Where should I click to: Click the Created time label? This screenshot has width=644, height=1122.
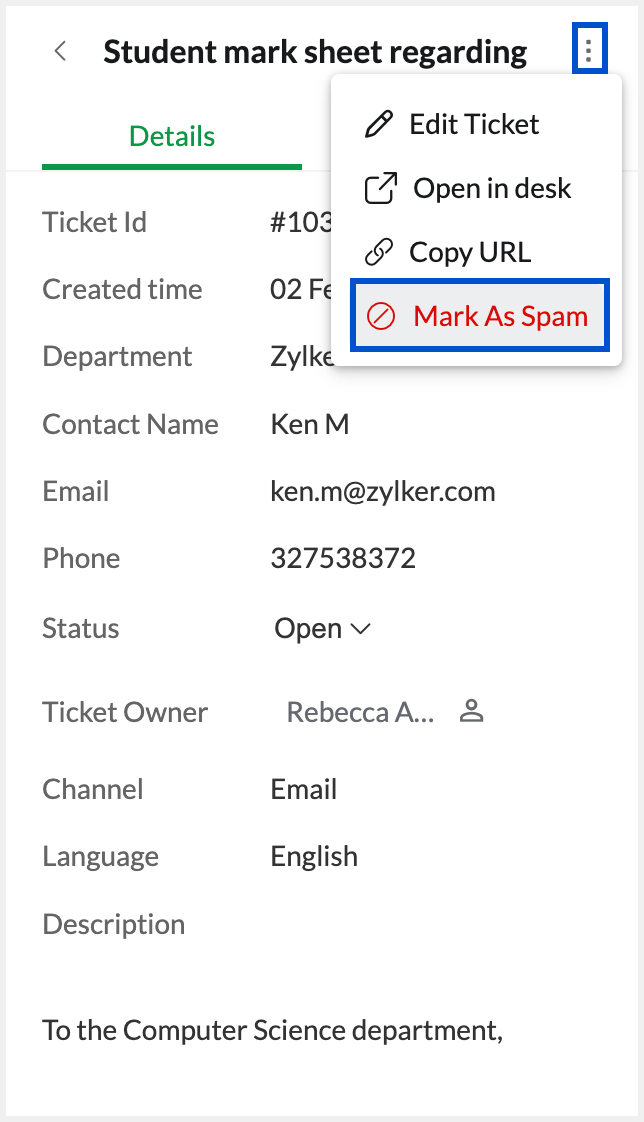[122, 289]
